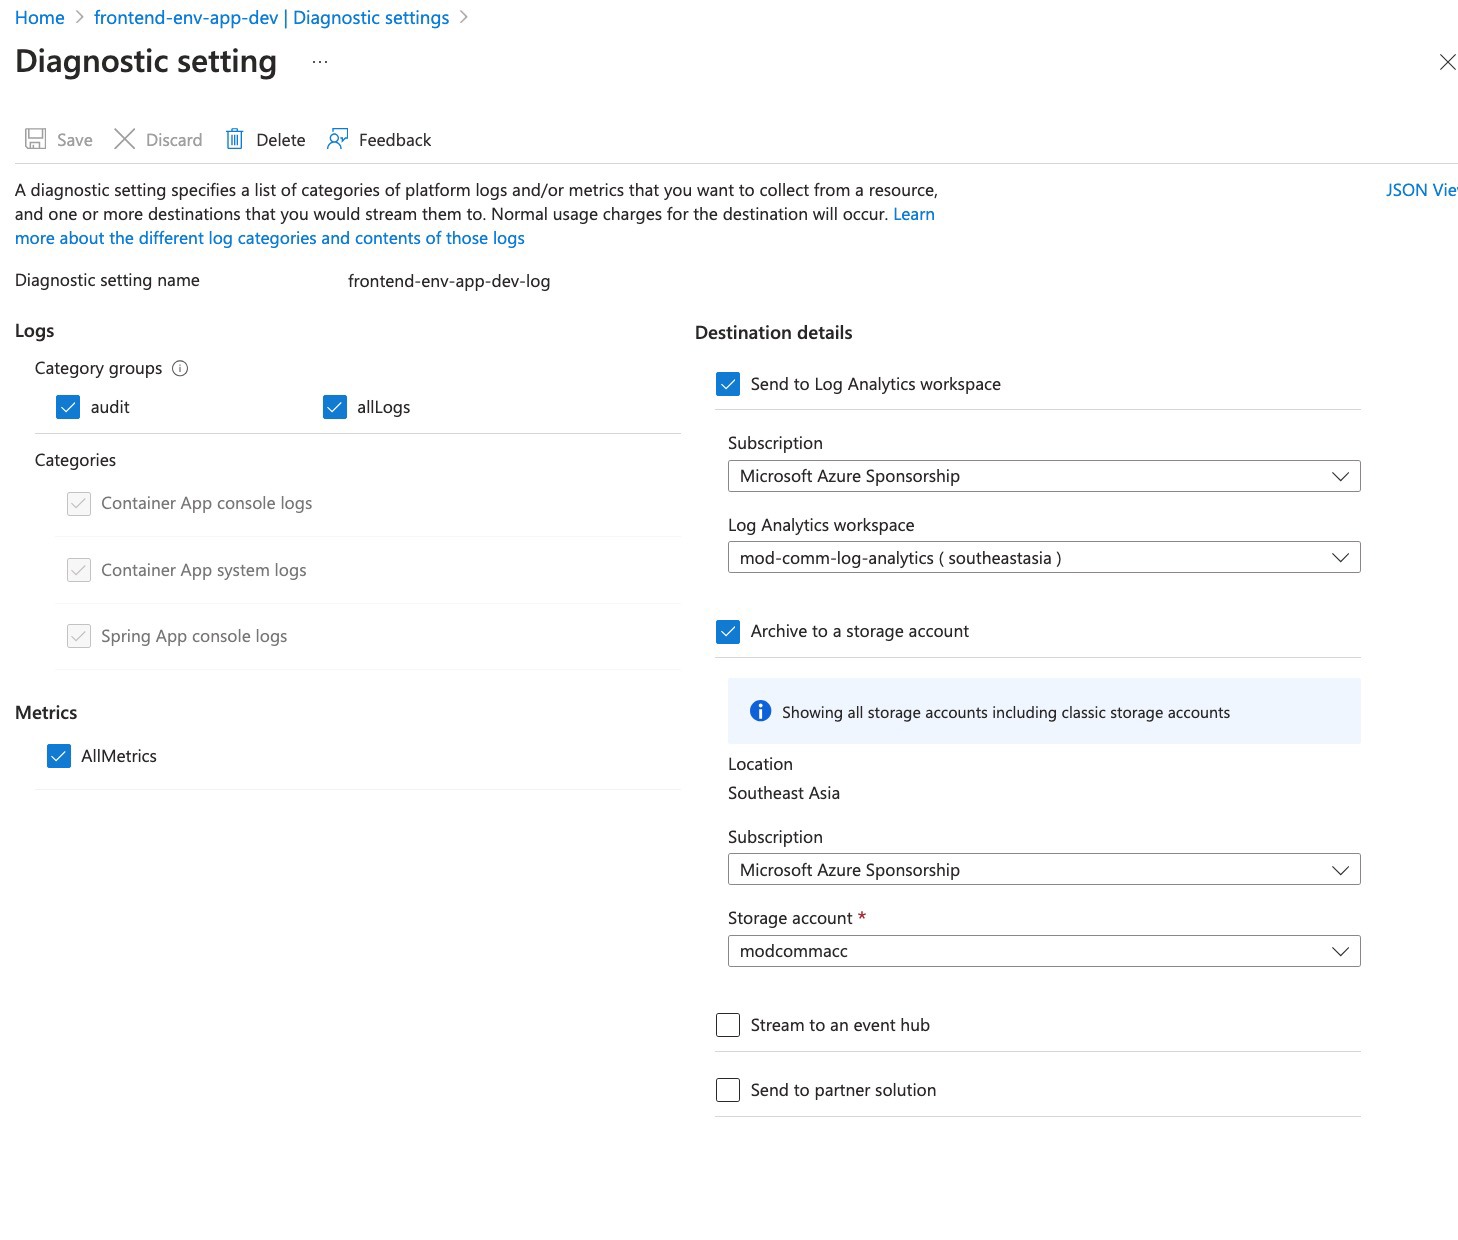
Task: Click the Category groups info icon
Action: [x=180, y=368]
